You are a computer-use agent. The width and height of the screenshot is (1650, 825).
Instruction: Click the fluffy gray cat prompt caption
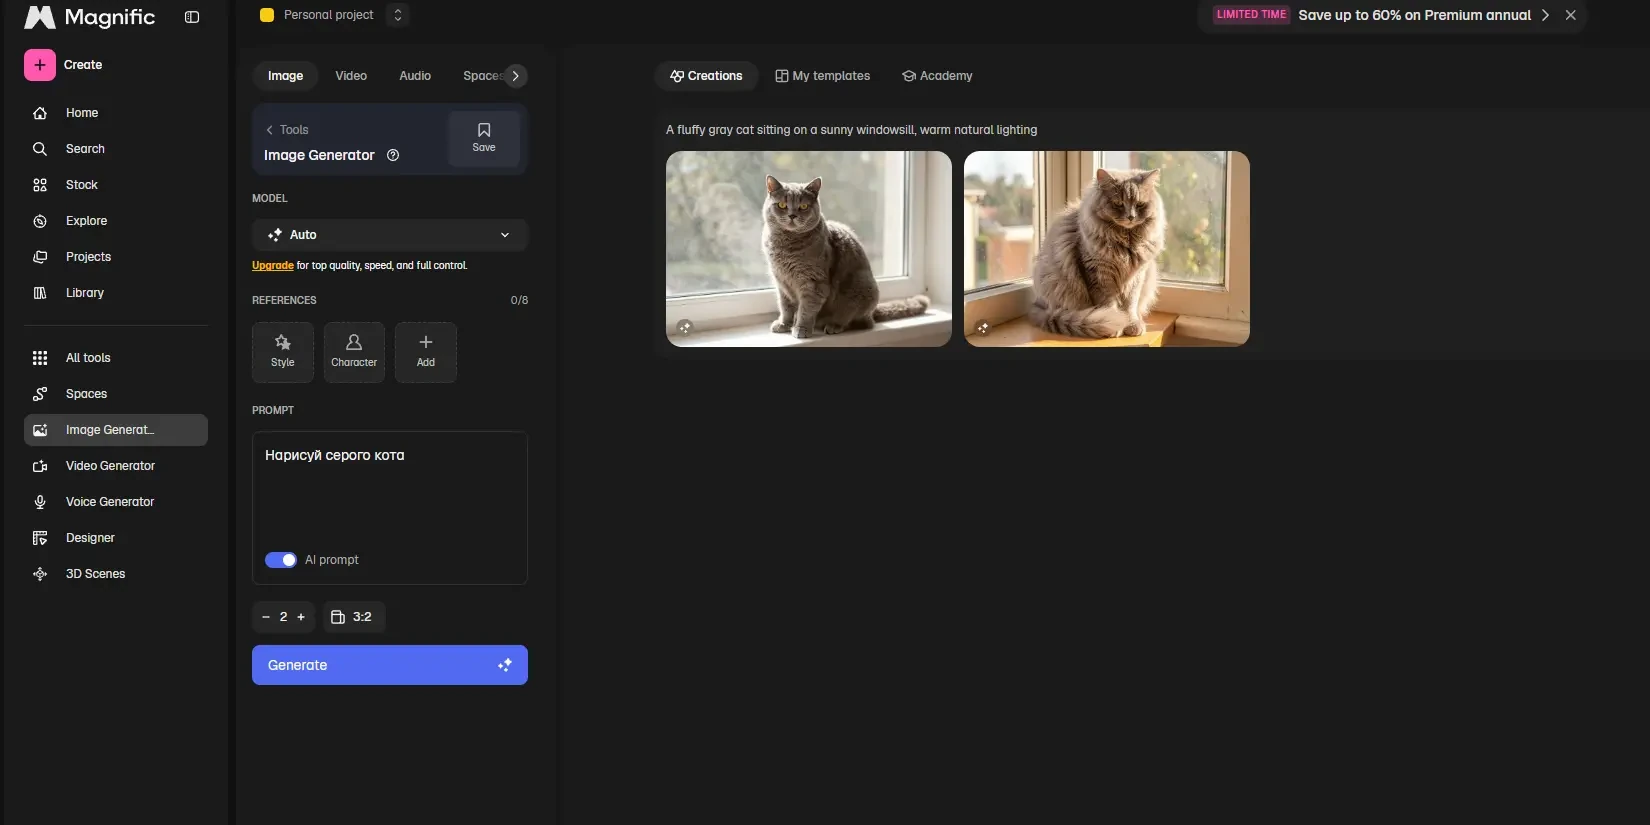(852, 130)
